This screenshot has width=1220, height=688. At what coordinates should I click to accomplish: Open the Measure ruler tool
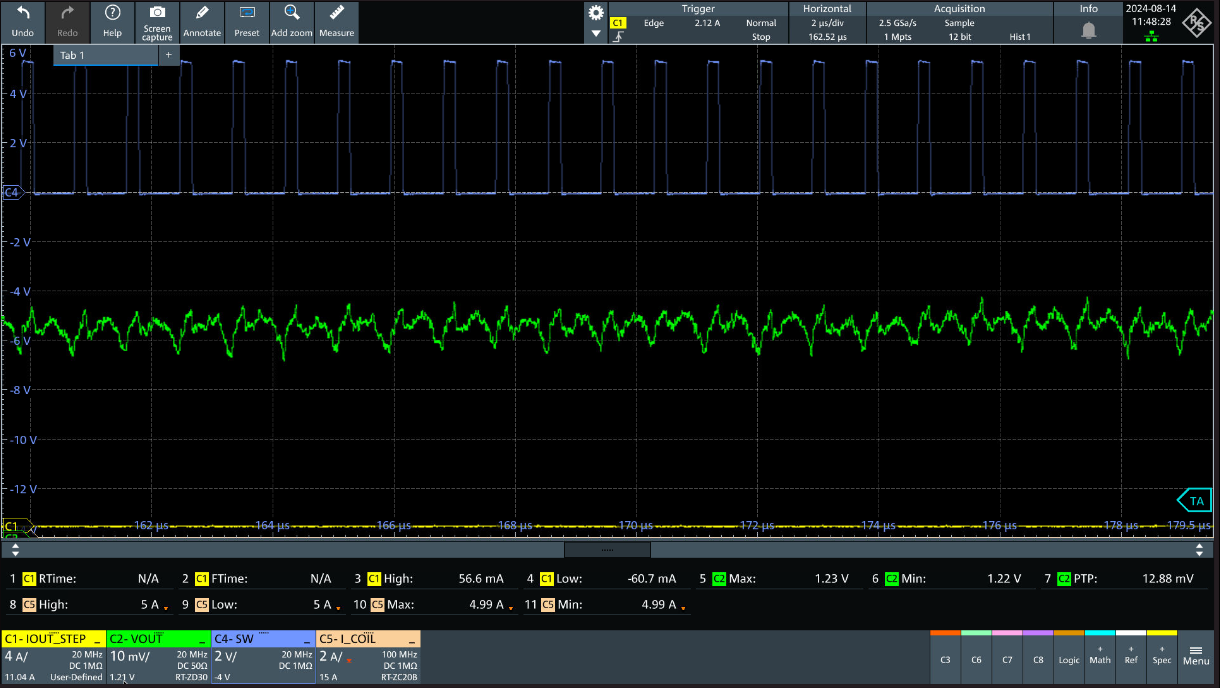click(337, 20)
